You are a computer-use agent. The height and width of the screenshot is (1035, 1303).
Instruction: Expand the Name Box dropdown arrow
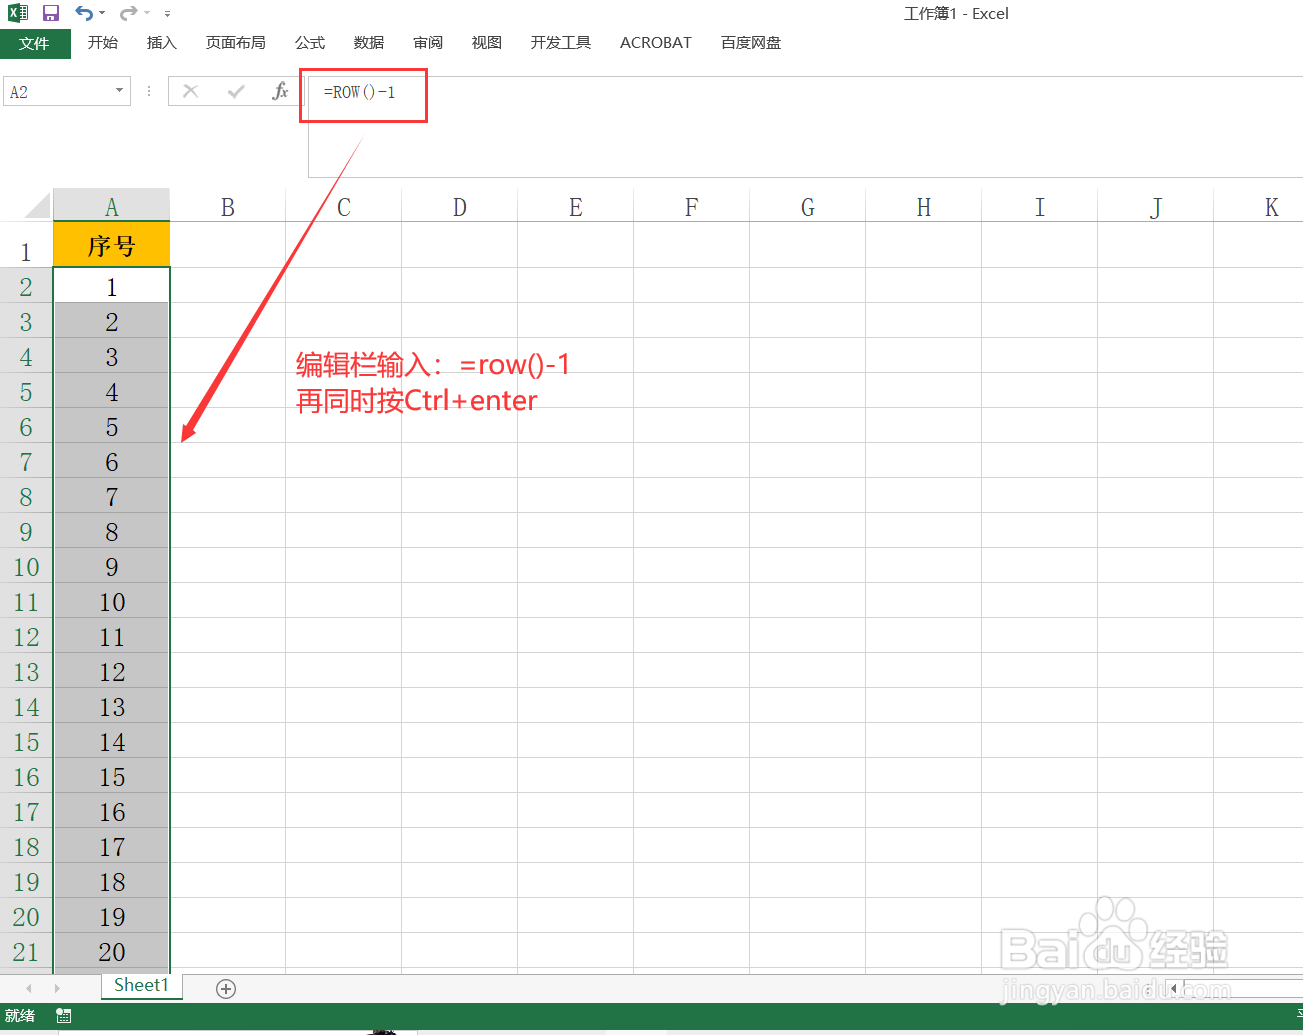(x=120, y=91)
